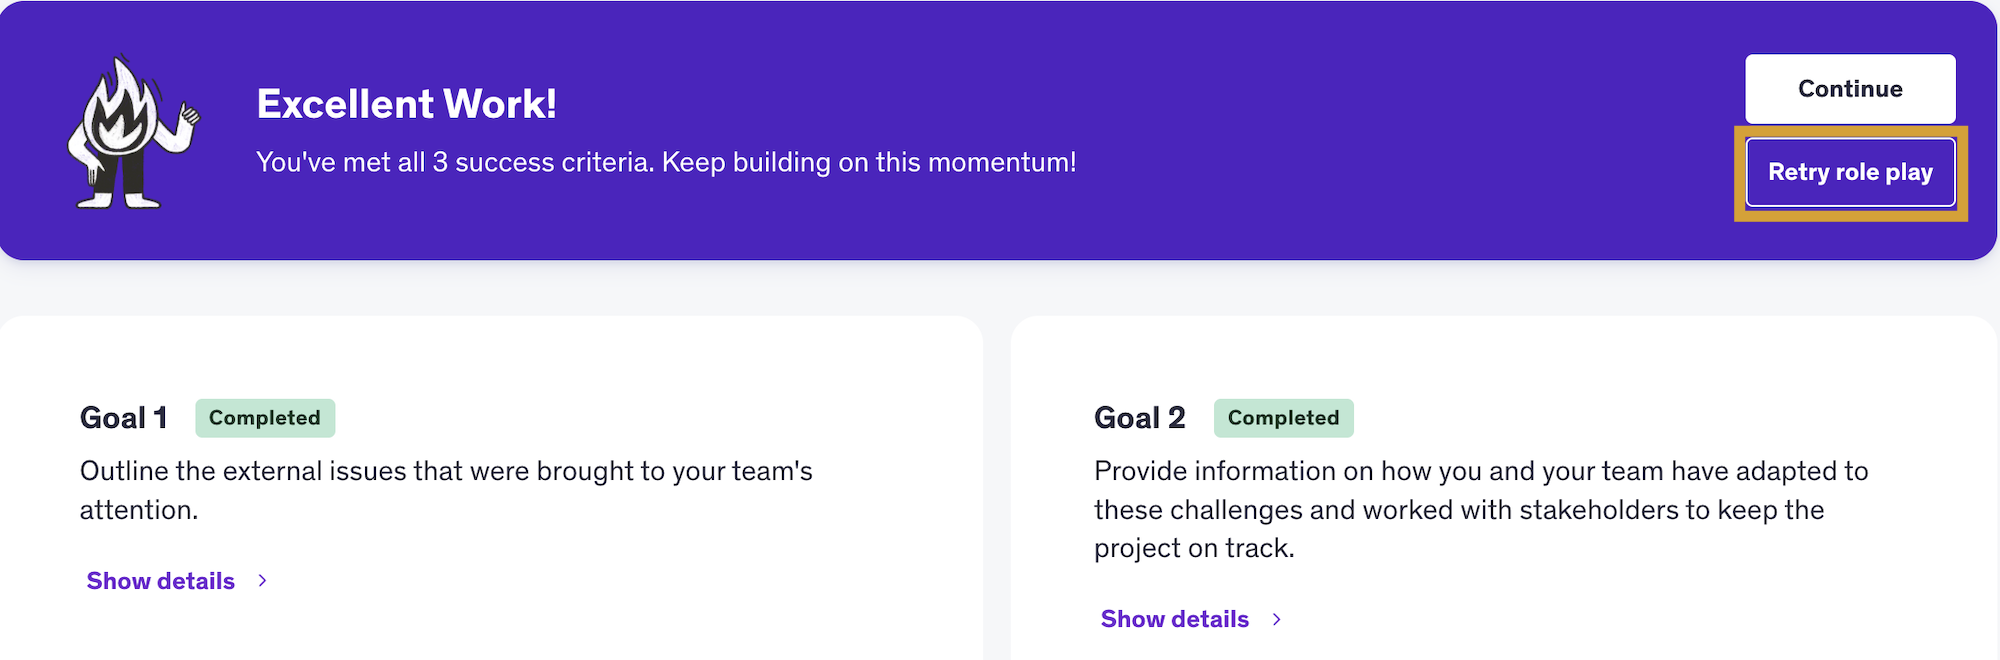Click the Goal 2 stakeholders description text
The height and width of the screenshot is (660, 2000).
pos(1480,509)
